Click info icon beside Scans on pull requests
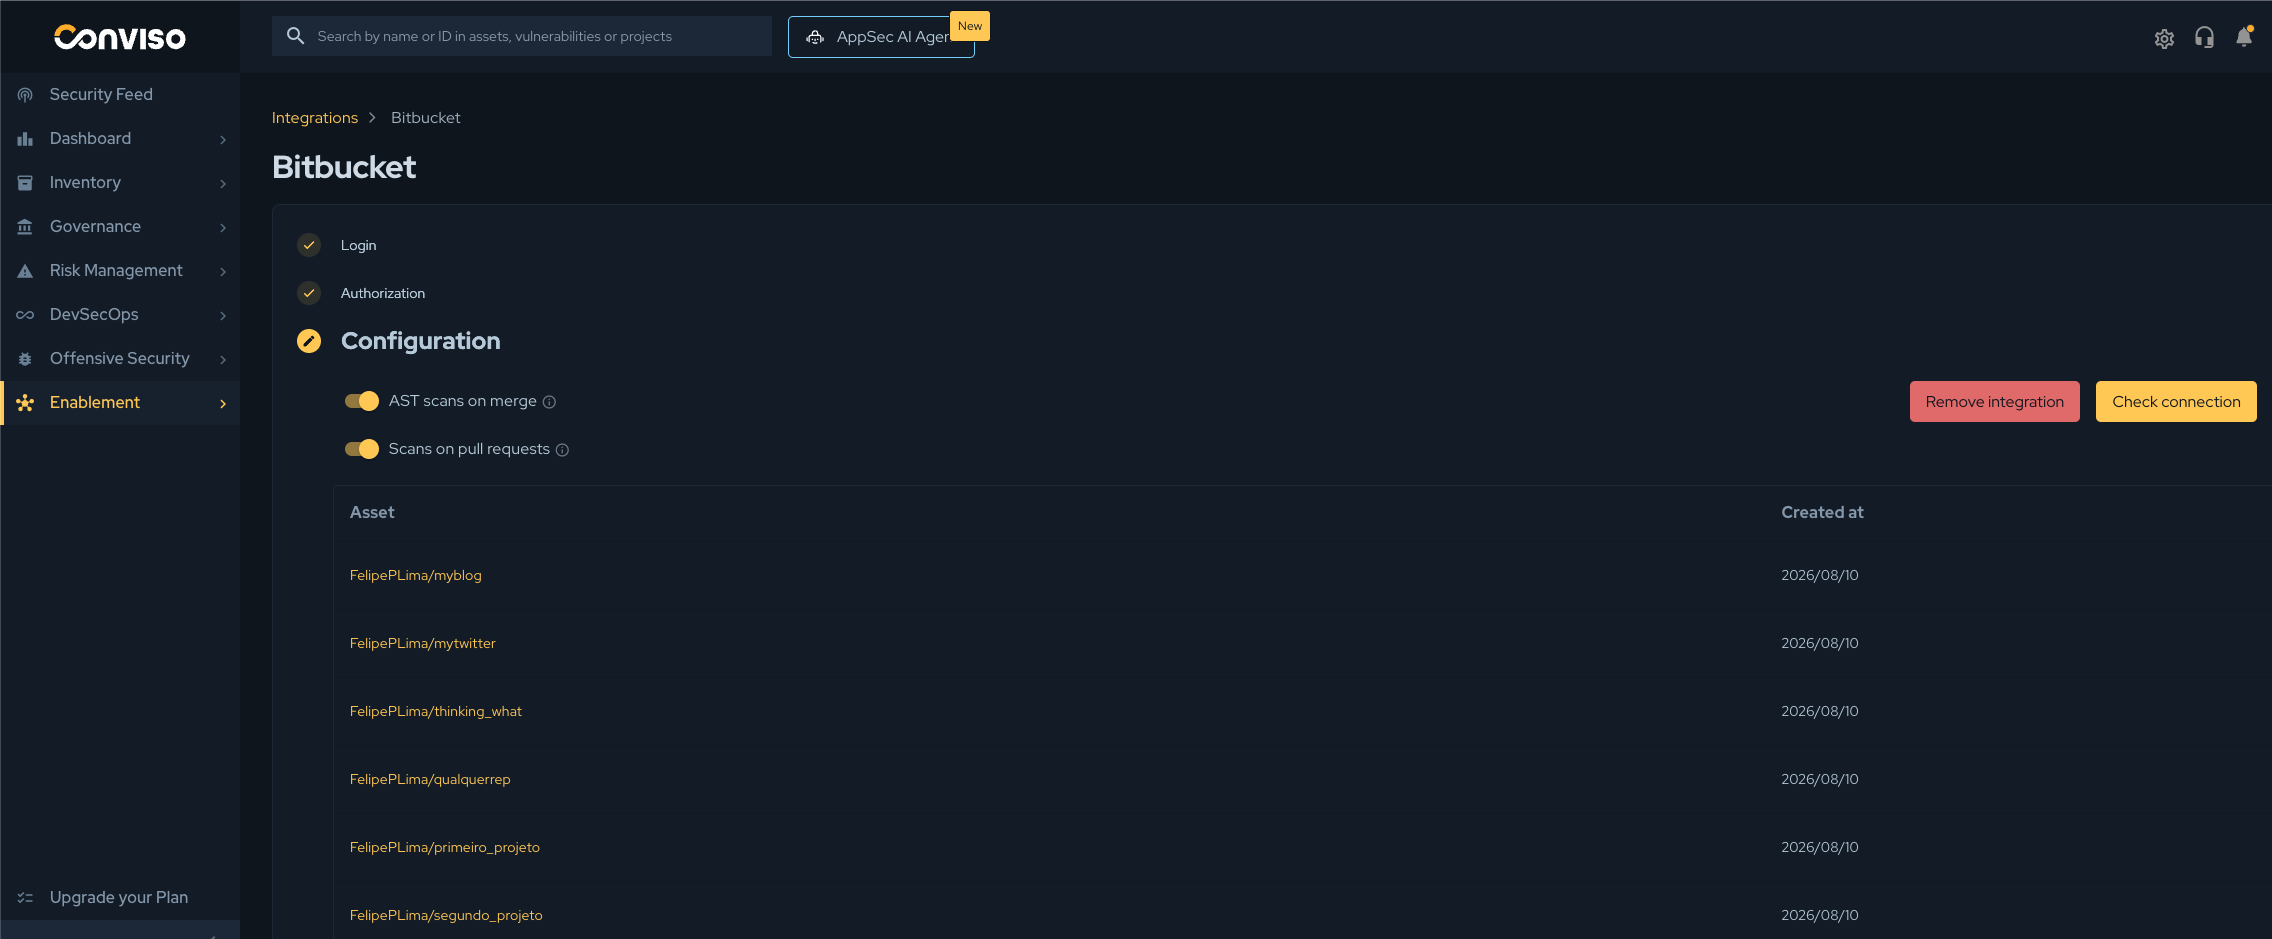2272x939 pixels. (x=562, y=450)
